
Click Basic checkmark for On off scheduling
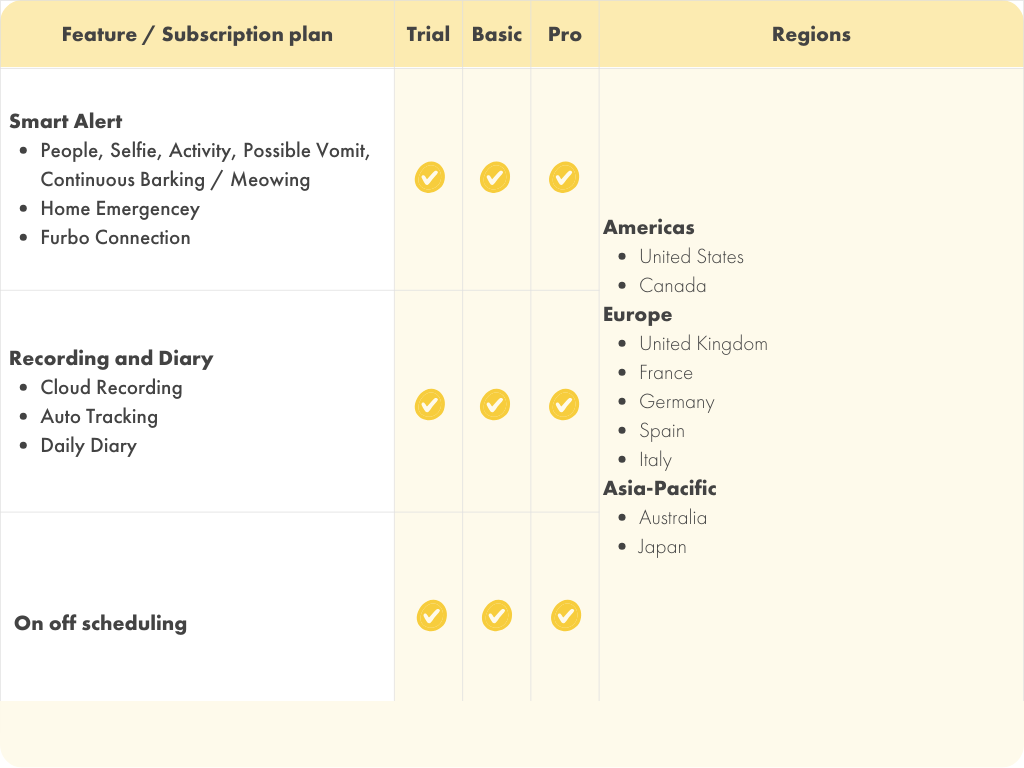(x=497, y=615)
